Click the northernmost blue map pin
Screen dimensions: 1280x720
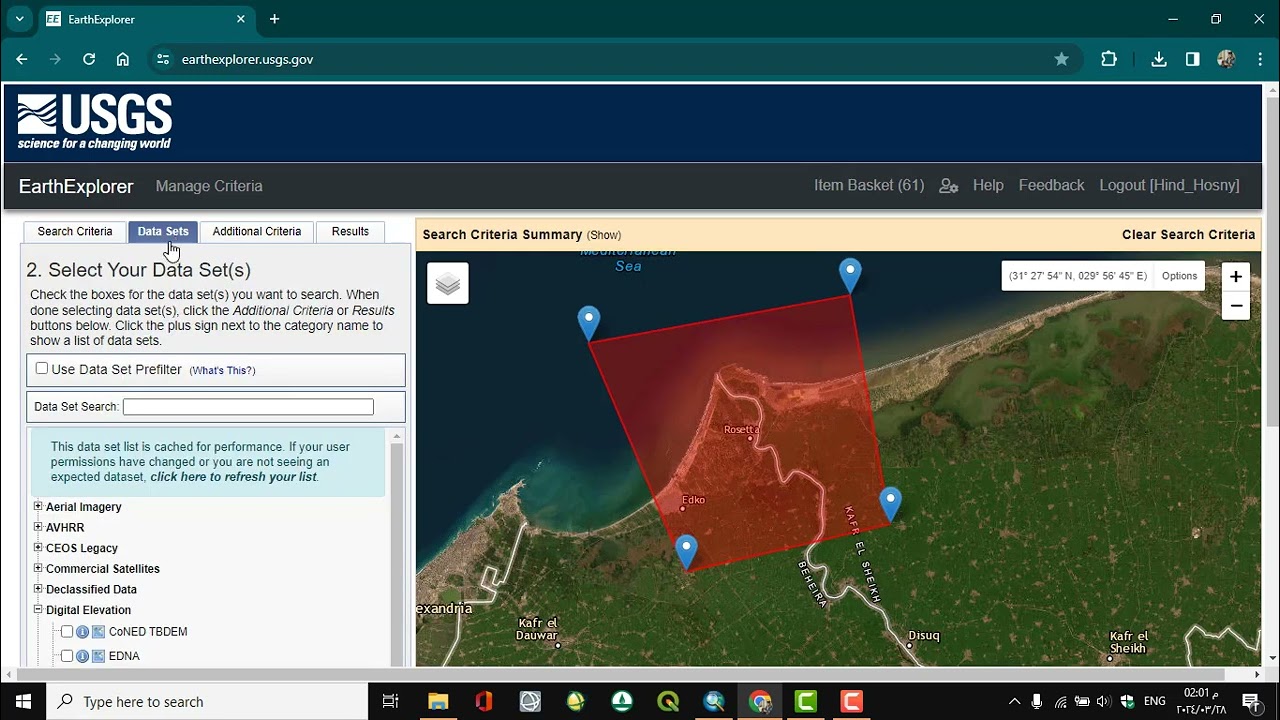pyautogui.click(x=850, y=275)
